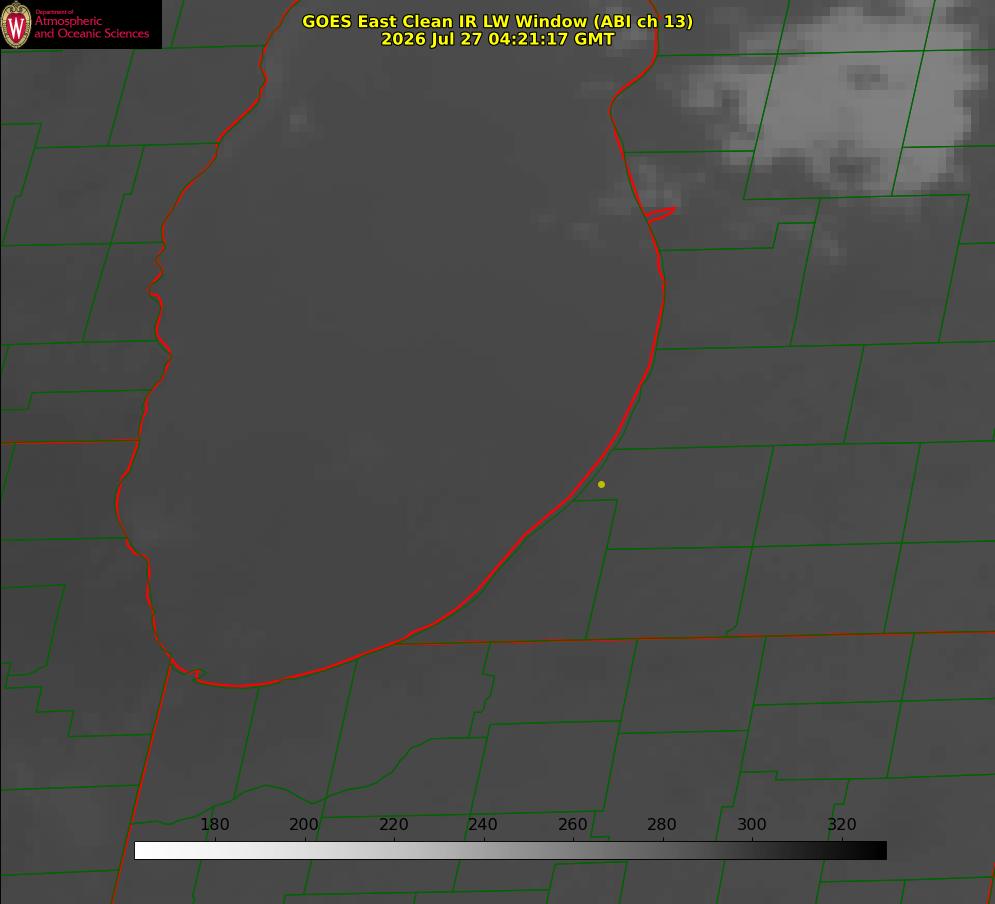The width and height of the screenshot is (995, 904).
Task: Click the 260 colorbar label
Action: 572,824
